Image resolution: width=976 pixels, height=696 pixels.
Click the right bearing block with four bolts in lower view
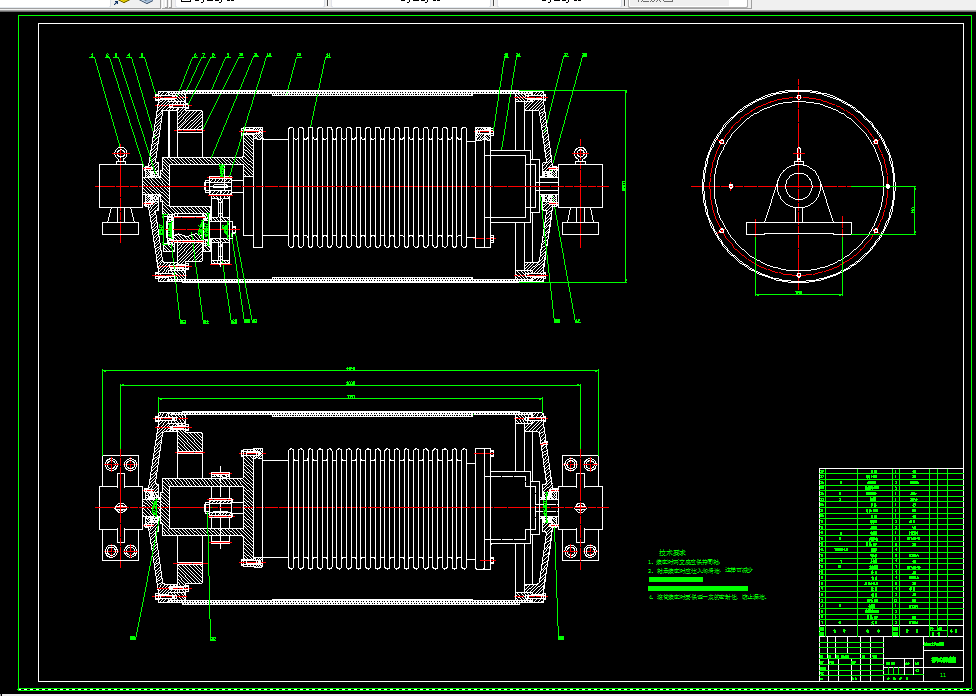581,508
